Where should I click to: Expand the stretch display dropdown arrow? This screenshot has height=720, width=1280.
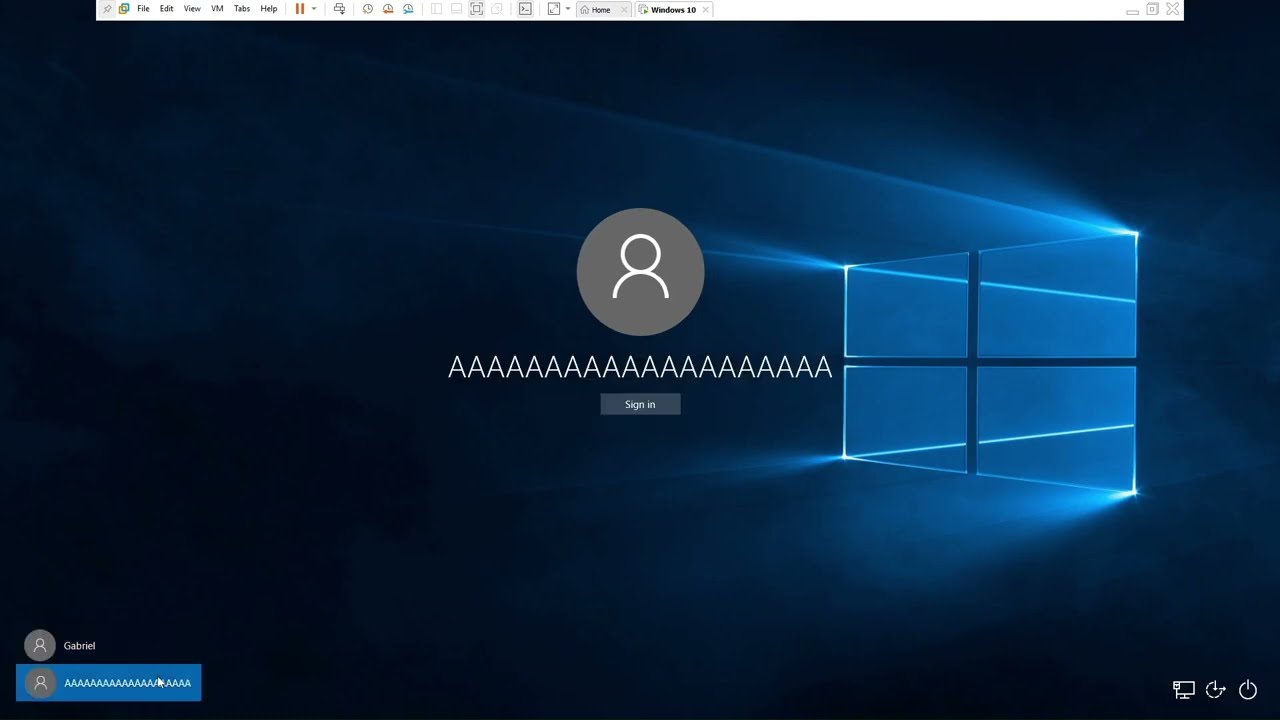(568, 9)
